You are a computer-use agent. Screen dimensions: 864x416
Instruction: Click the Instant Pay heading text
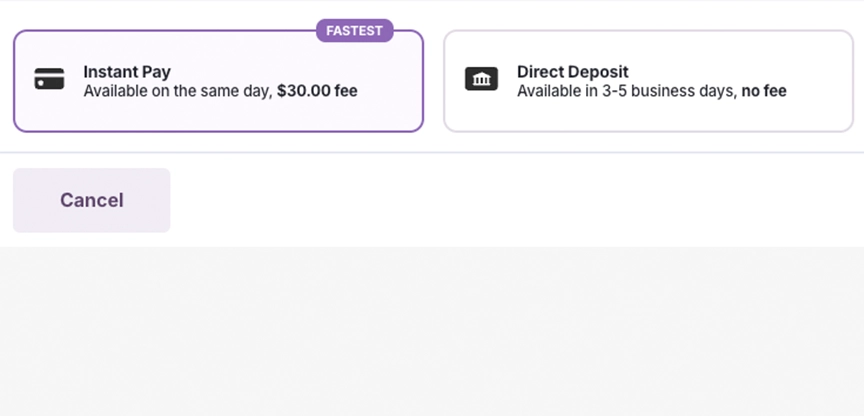127,72
